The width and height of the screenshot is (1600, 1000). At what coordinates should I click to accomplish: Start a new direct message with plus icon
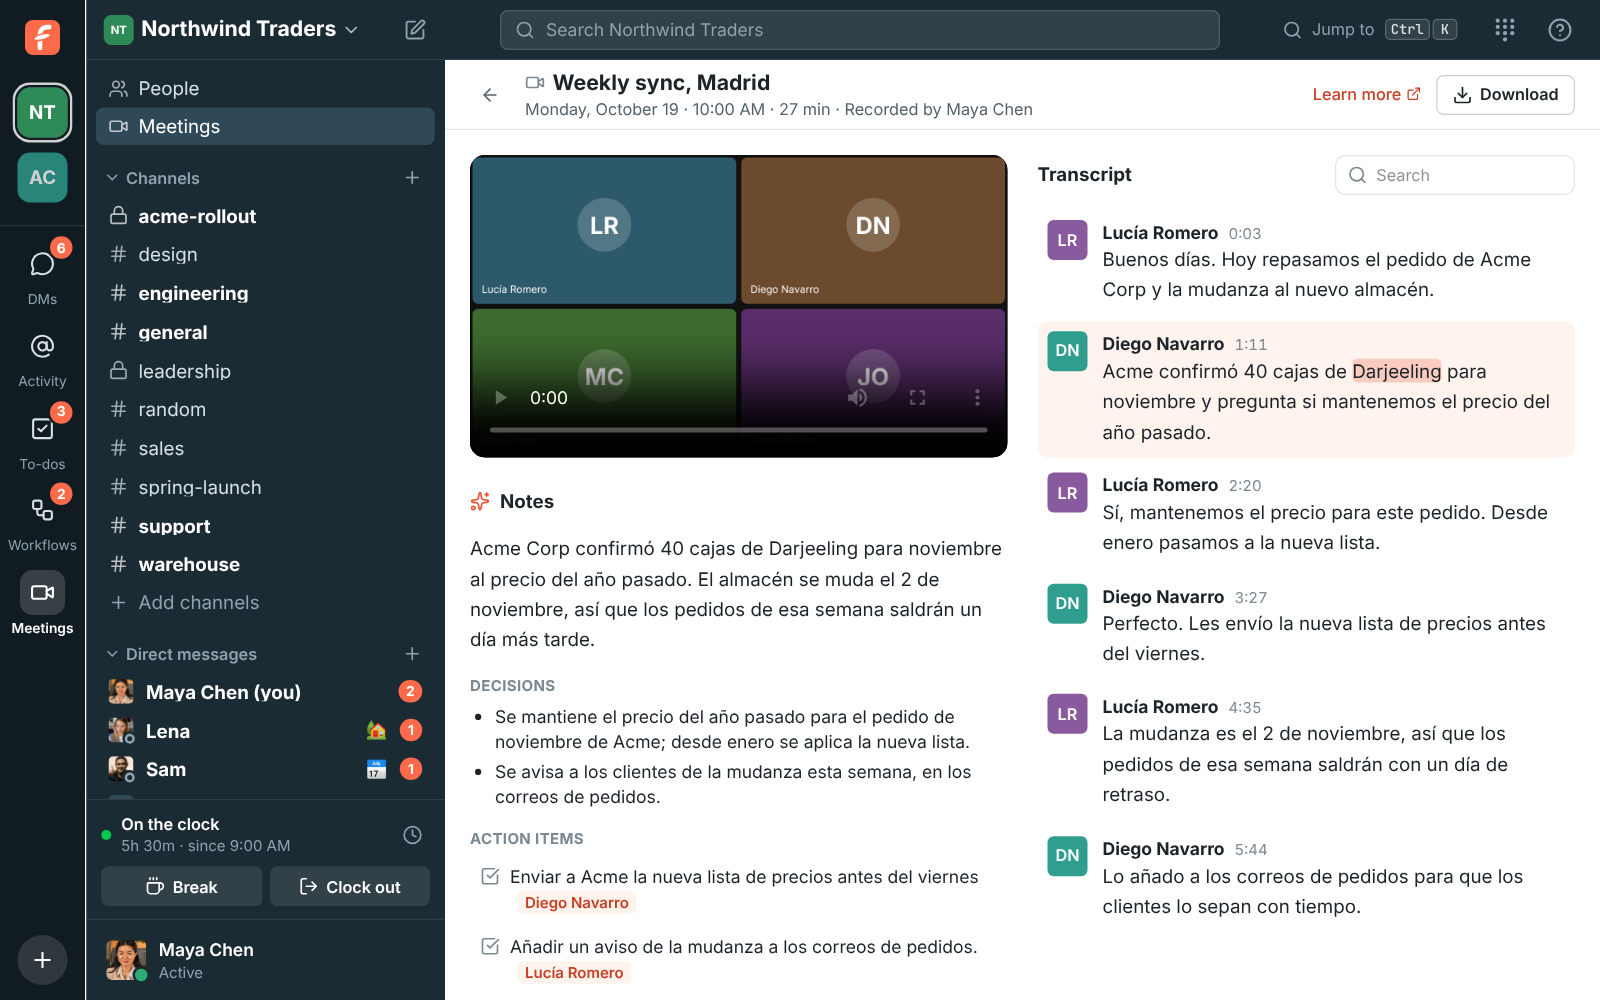412,654
